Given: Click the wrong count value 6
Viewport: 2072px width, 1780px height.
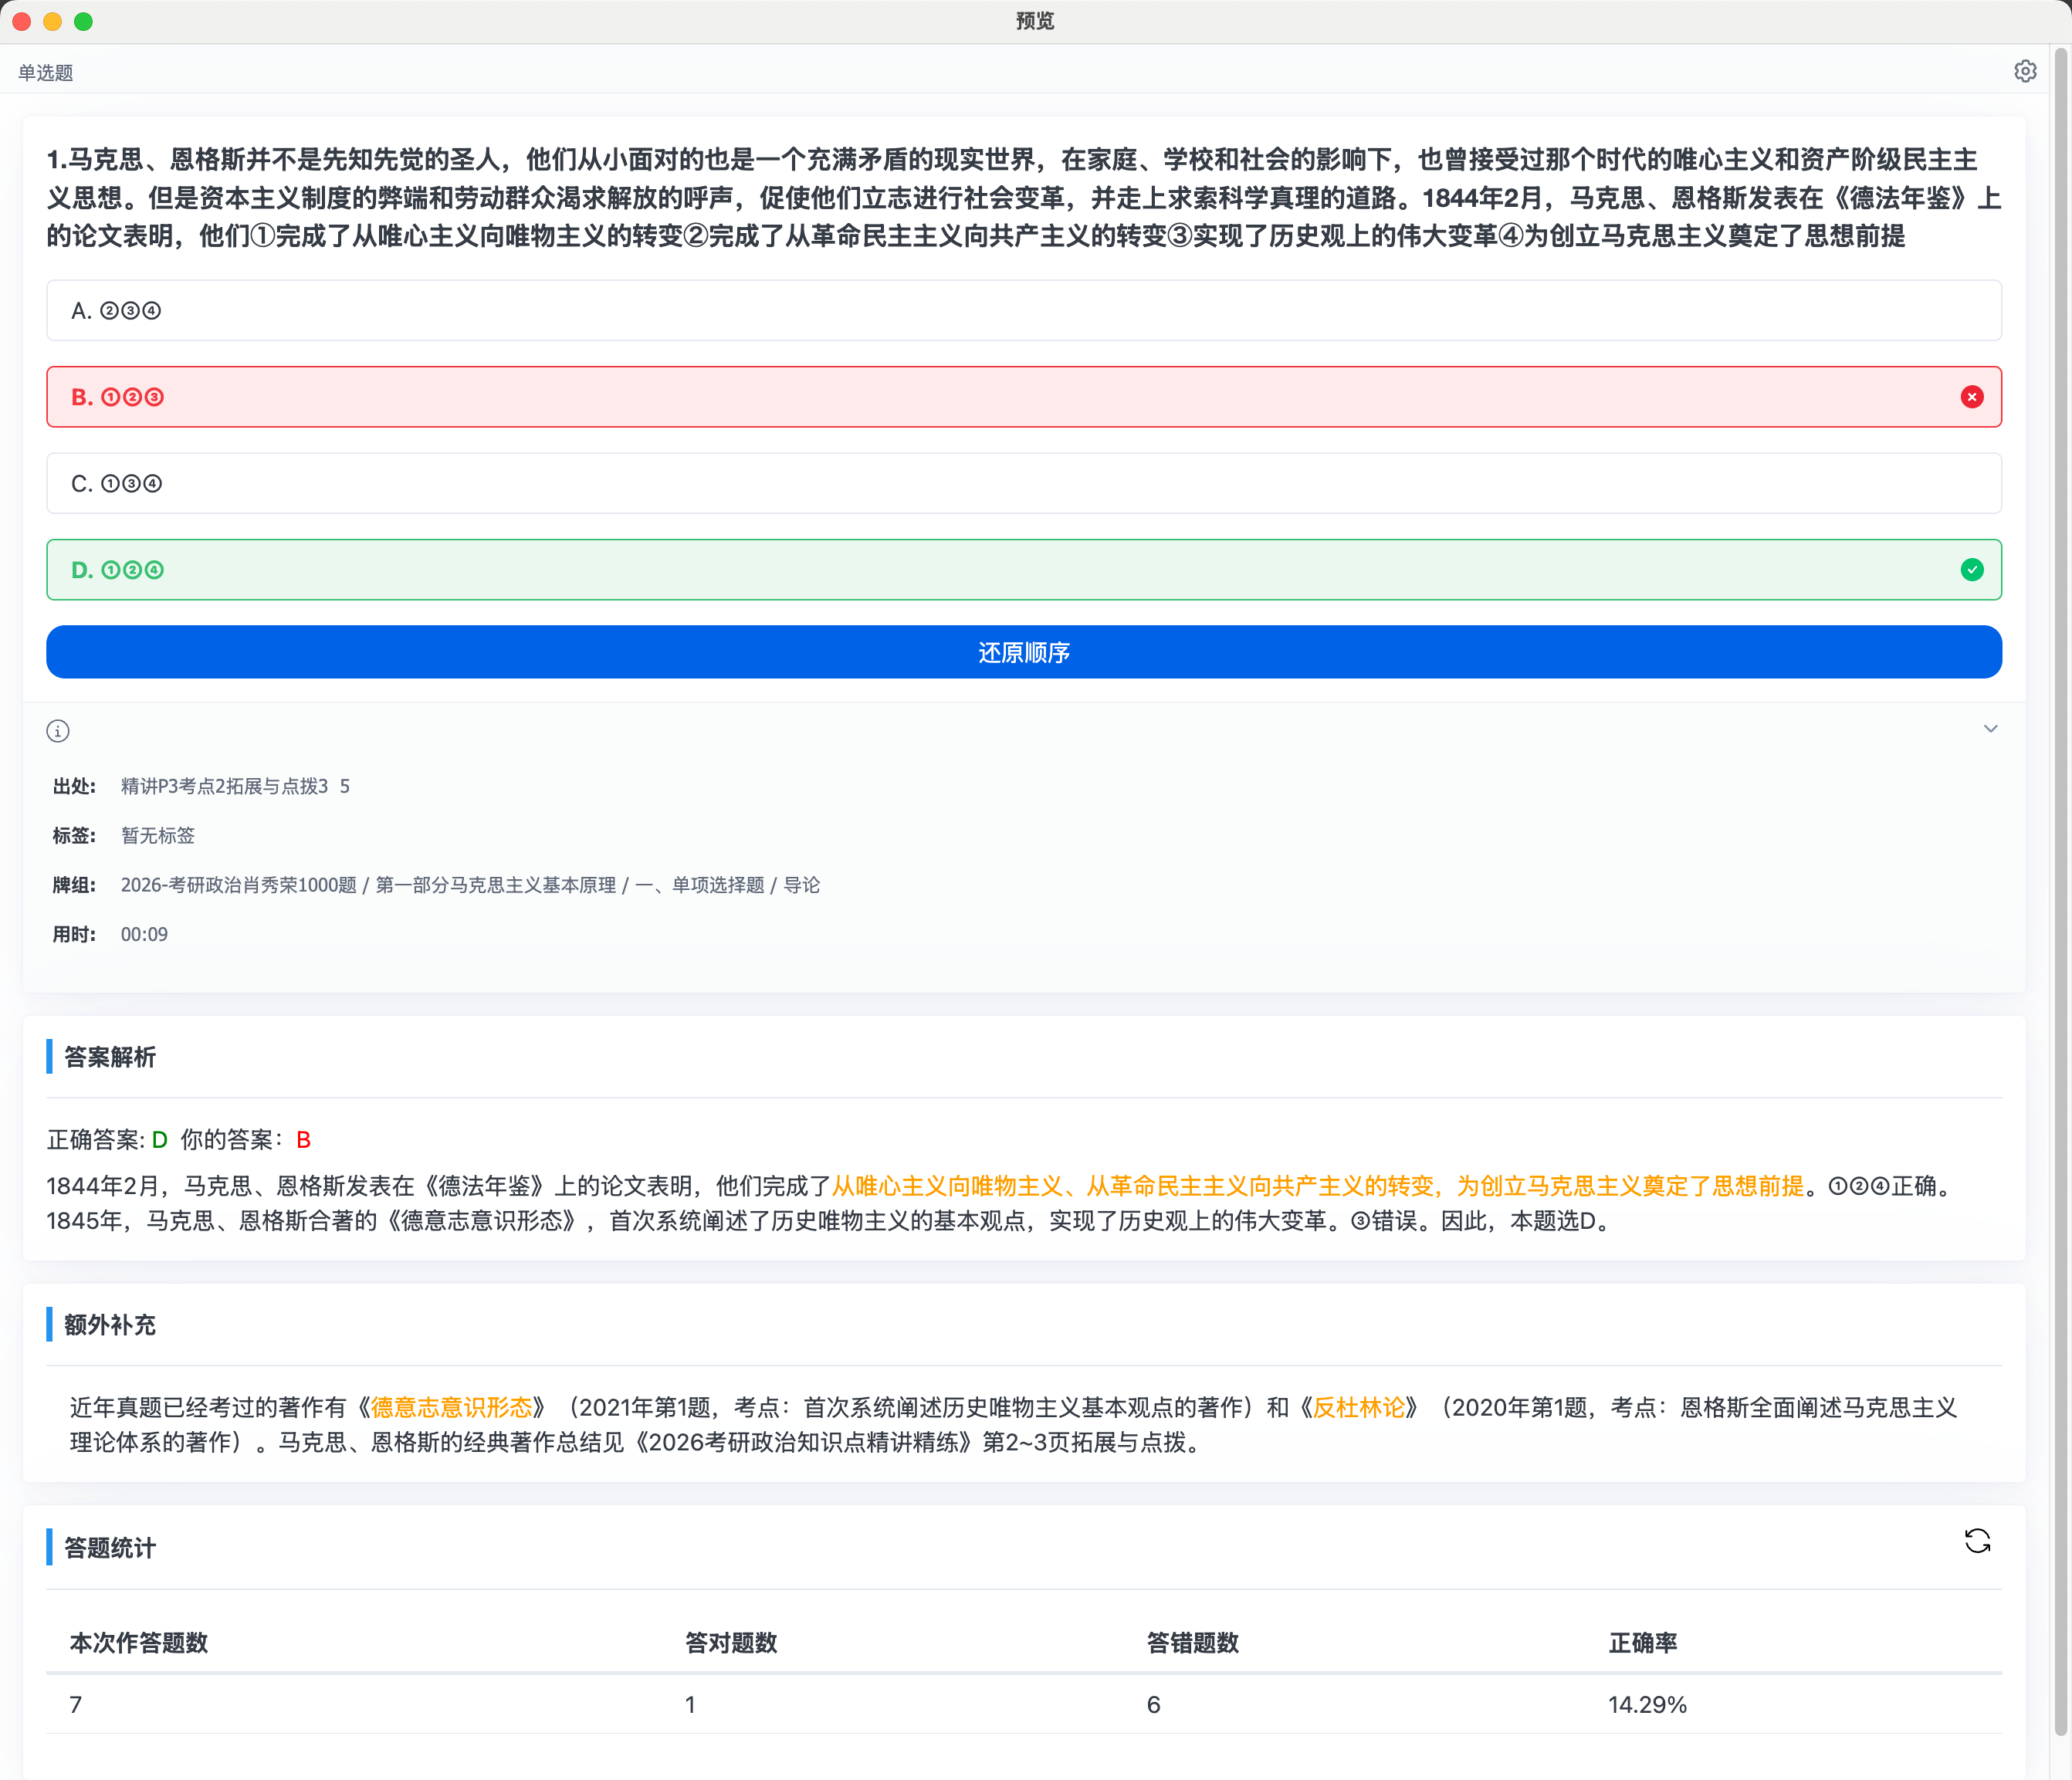Looking at the screenshot, I should [x=1154, y=1705].
